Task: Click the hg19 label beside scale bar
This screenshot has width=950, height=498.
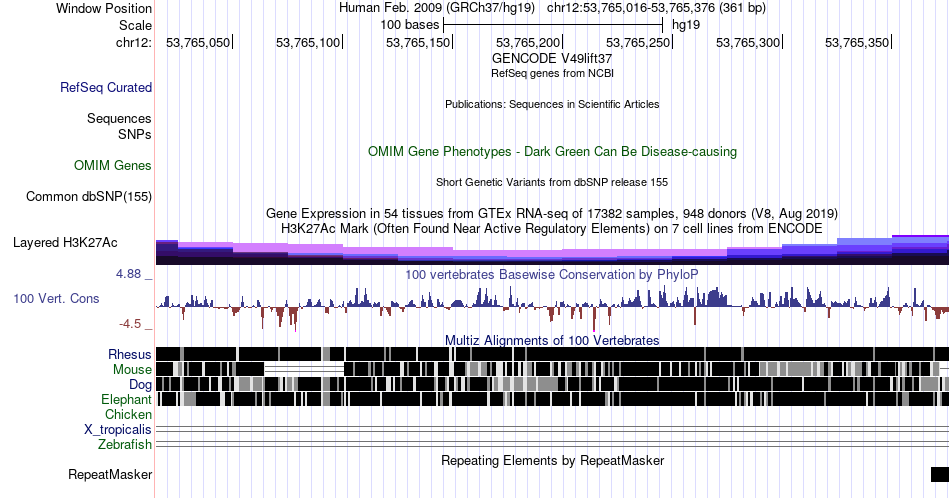Action: [686, 25]
